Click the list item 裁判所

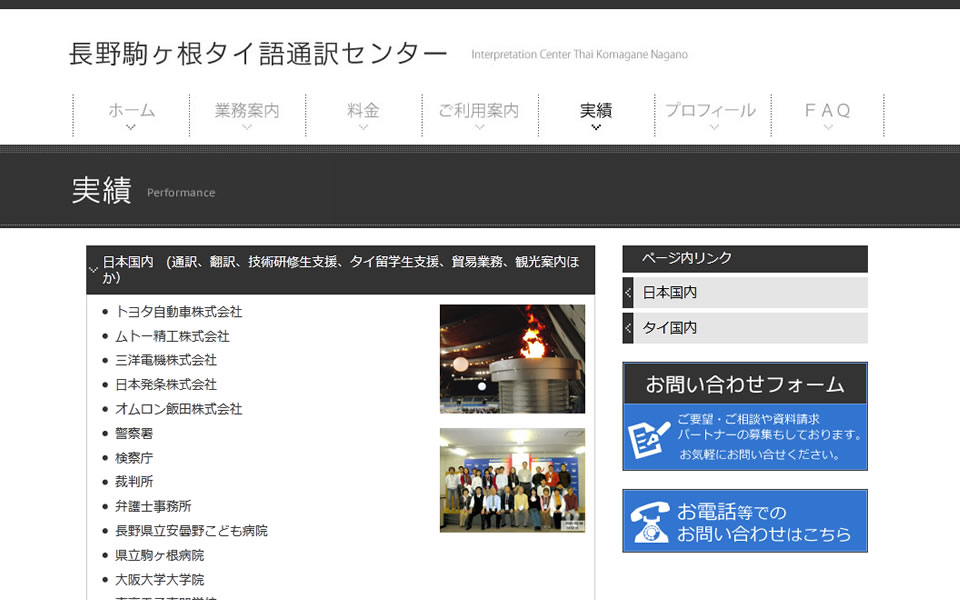coord(134,482)
